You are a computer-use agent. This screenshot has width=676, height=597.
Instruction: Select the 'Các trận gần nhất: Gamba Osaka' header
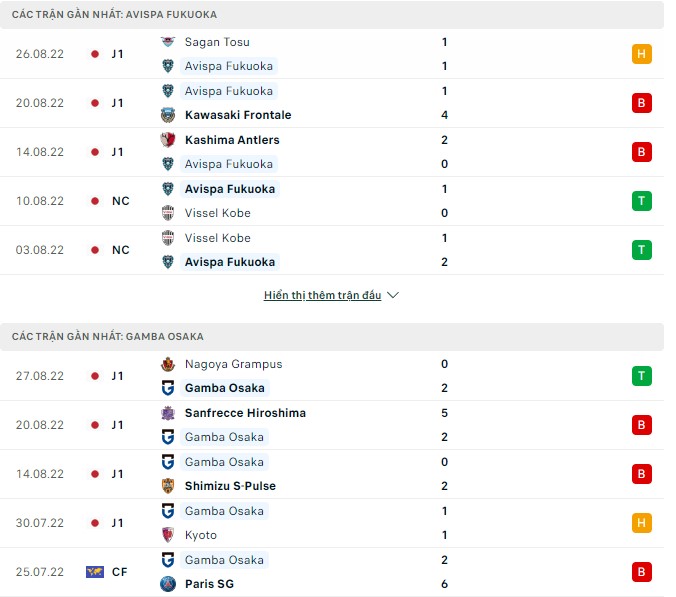[x=108, y=337]
